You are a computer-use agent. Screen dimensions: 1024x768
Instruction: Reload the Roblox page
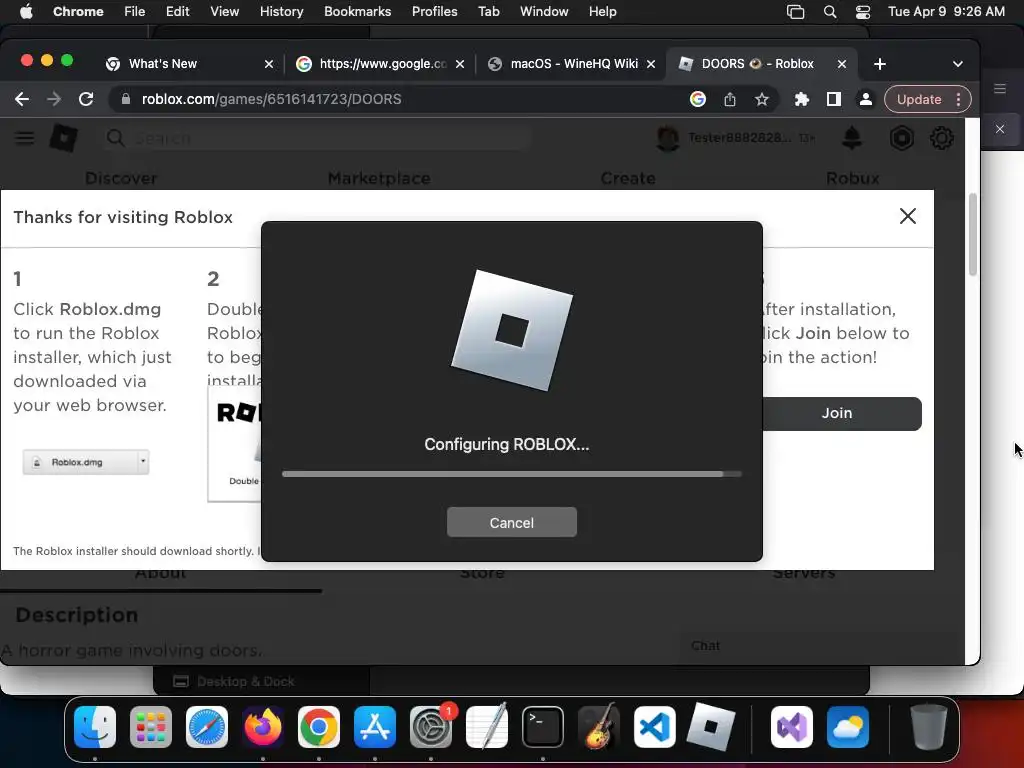(x=86, y=99)
